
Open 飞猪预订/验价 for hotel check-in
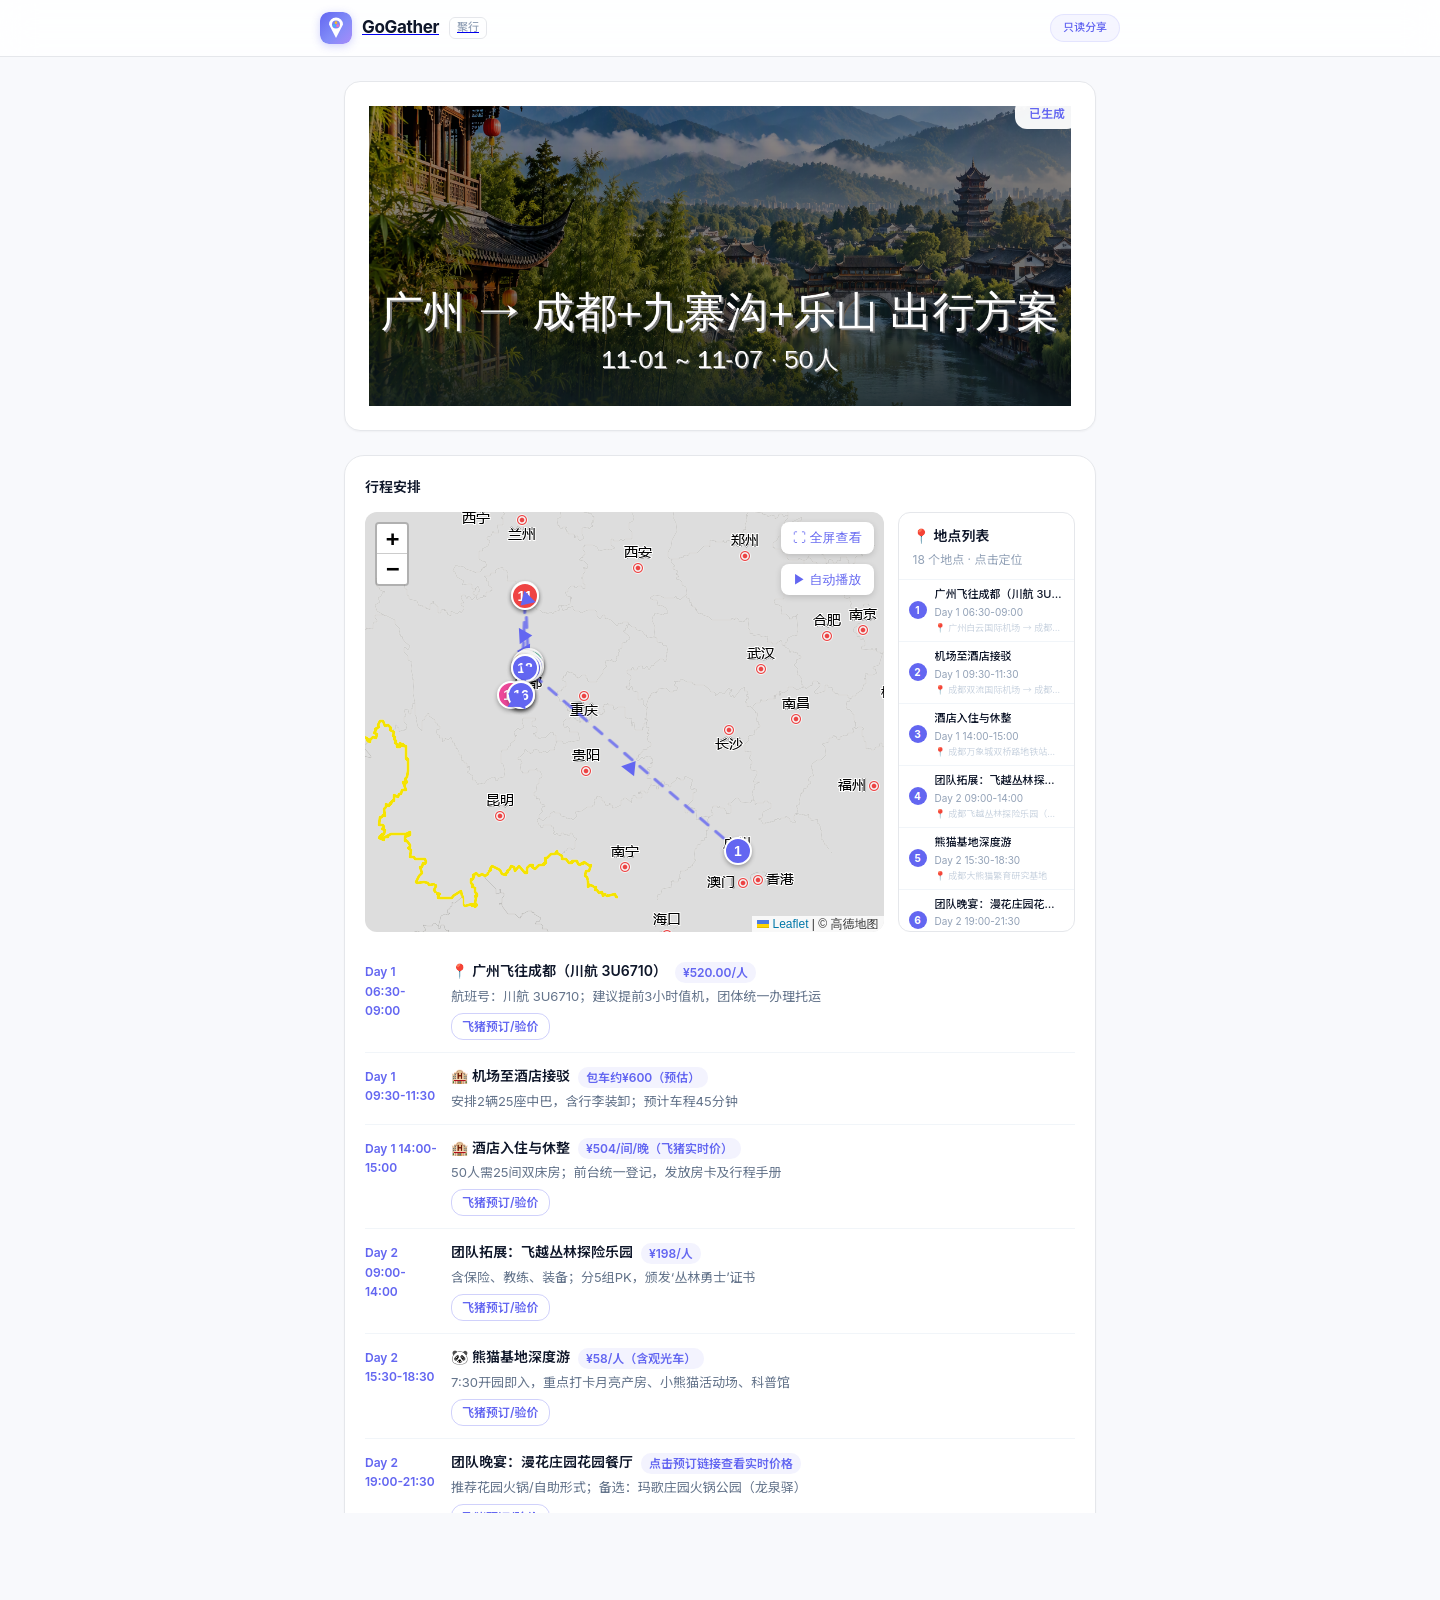pos(500,1203)
